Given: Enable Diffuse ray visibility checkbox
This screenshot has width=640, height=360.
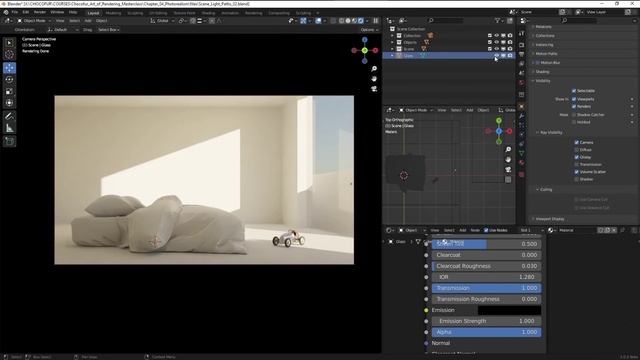Looking at the screenshot, I should tap(576, 150).
